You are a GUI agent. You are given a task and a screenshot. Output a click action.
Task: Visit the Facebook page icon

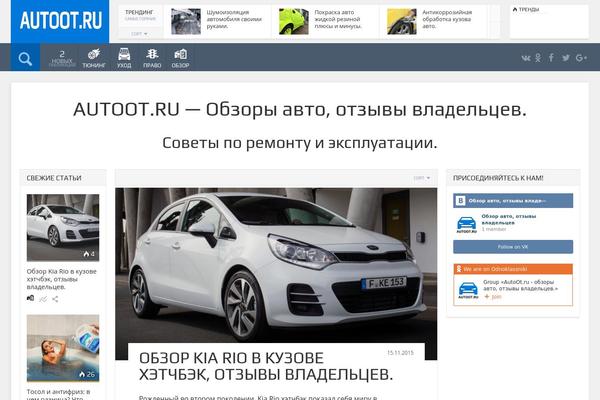tap(551, 58)
